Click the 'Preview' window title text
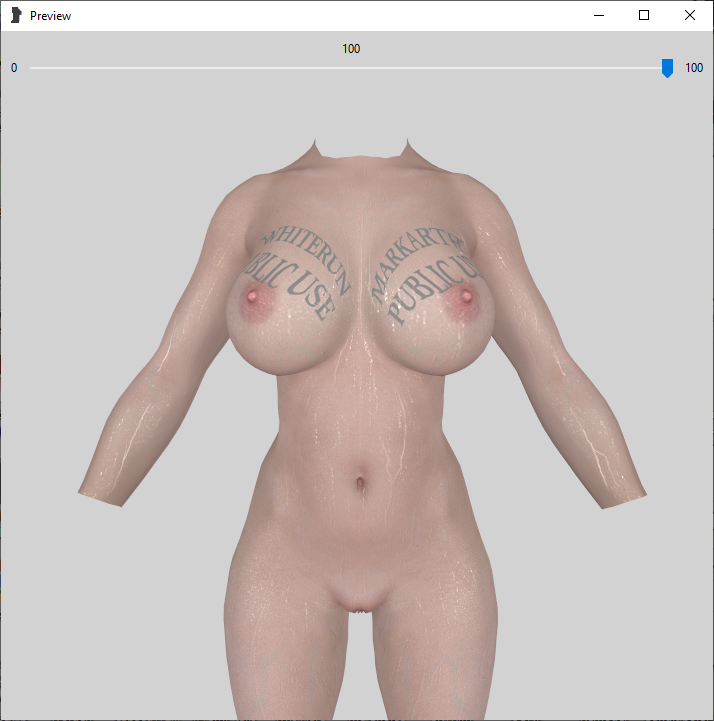 coord(51,16)
